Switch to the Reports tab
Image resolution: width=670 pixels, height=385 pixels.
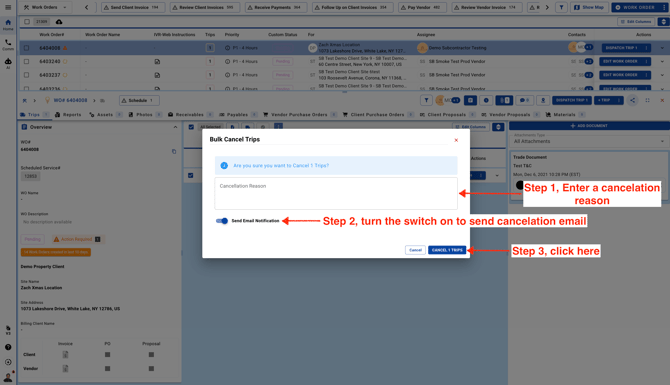pyautogui.click(x=68, y=115)
